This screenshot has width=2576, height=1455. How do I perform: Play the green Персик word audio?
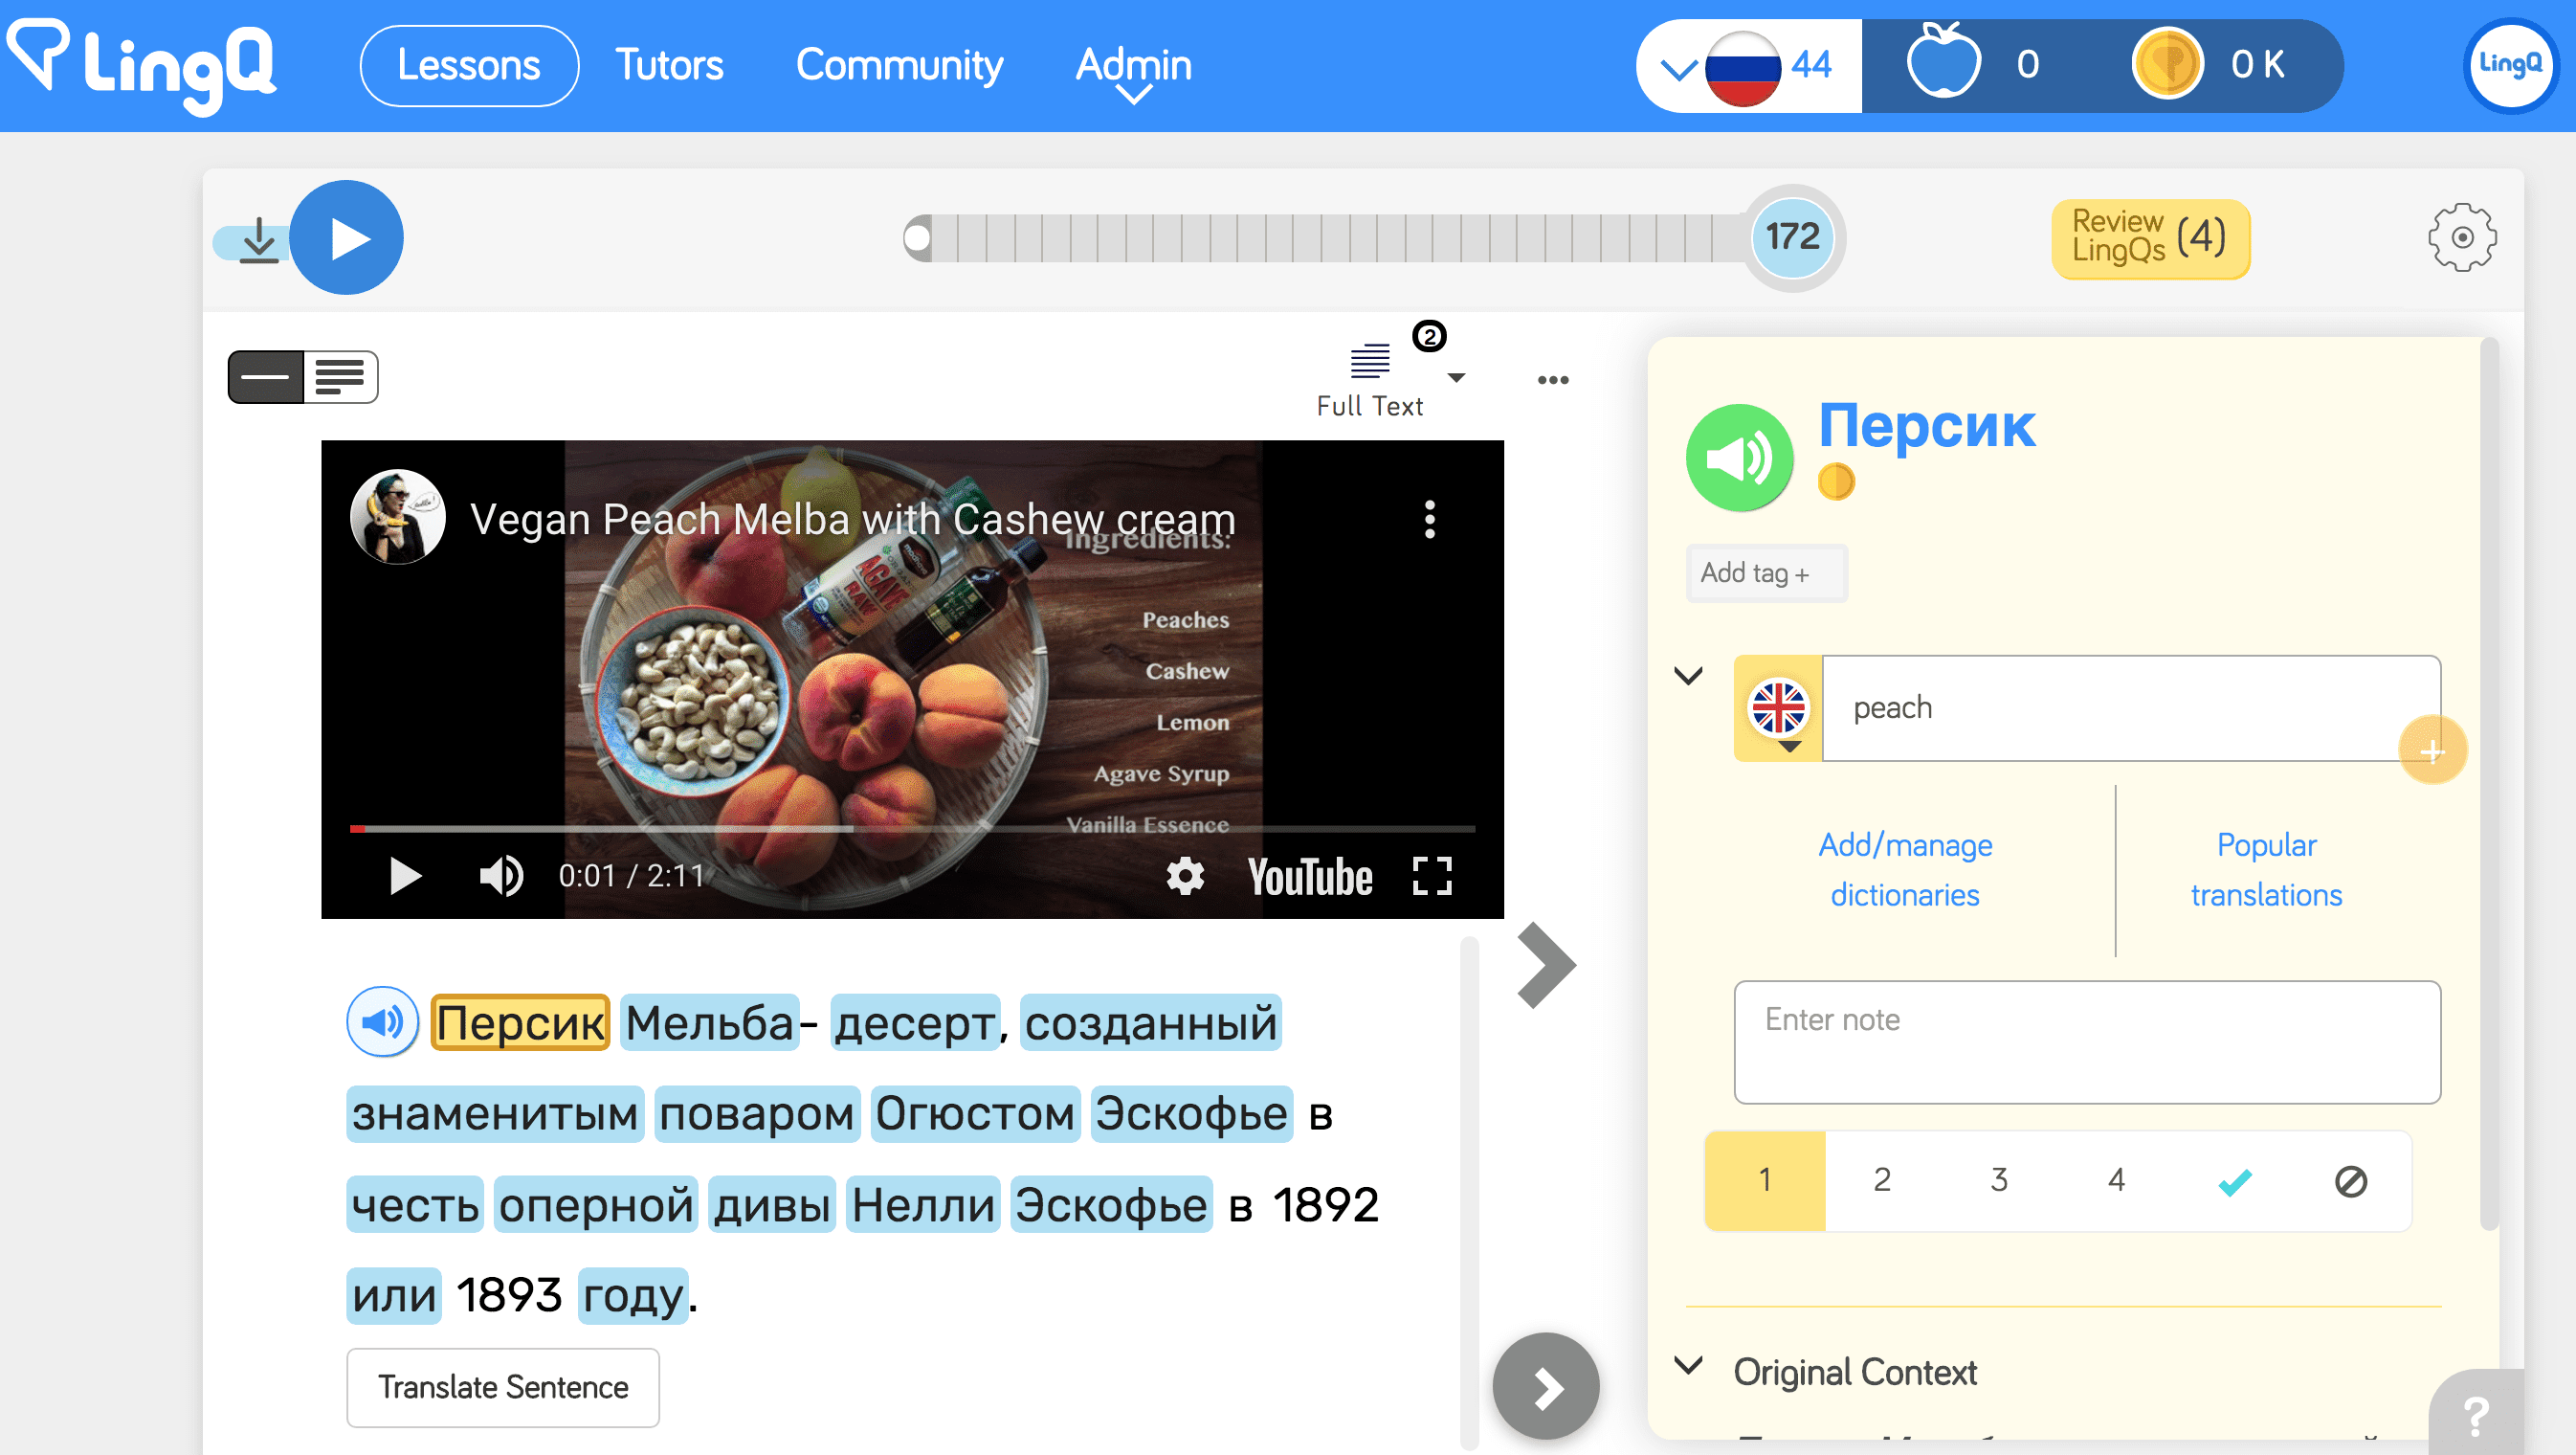[1738, 457]
